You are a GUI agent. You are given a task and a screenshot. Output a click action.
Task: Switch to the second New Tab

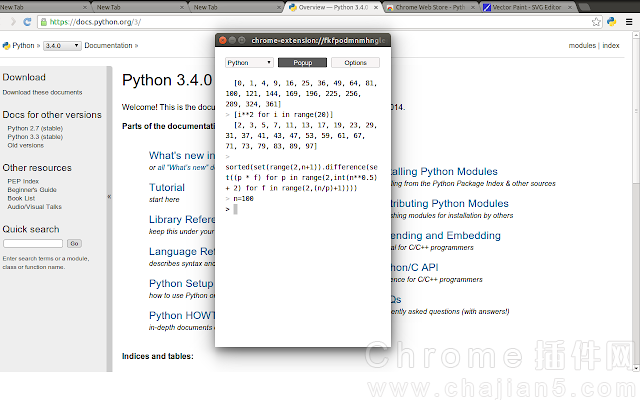(139, 7)
